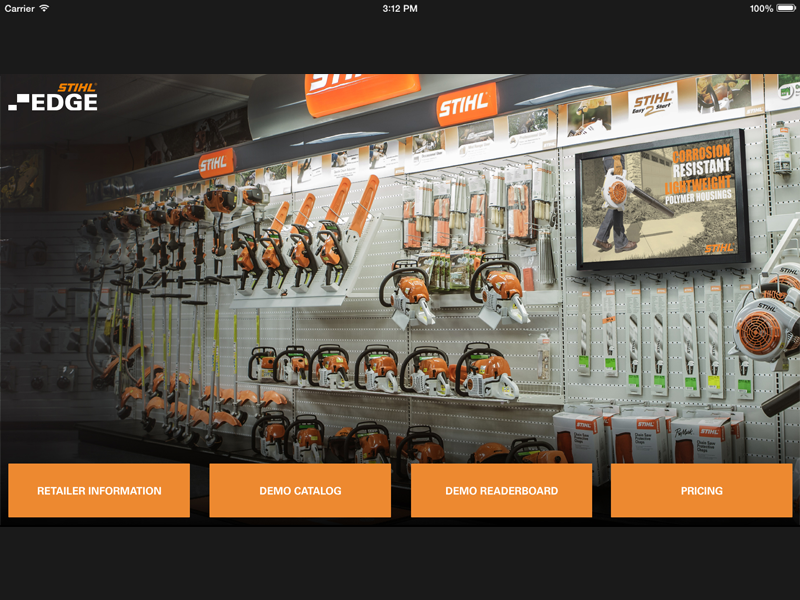
Task: Tap the 3:12 PM clock
Action: tap(400, 8)
